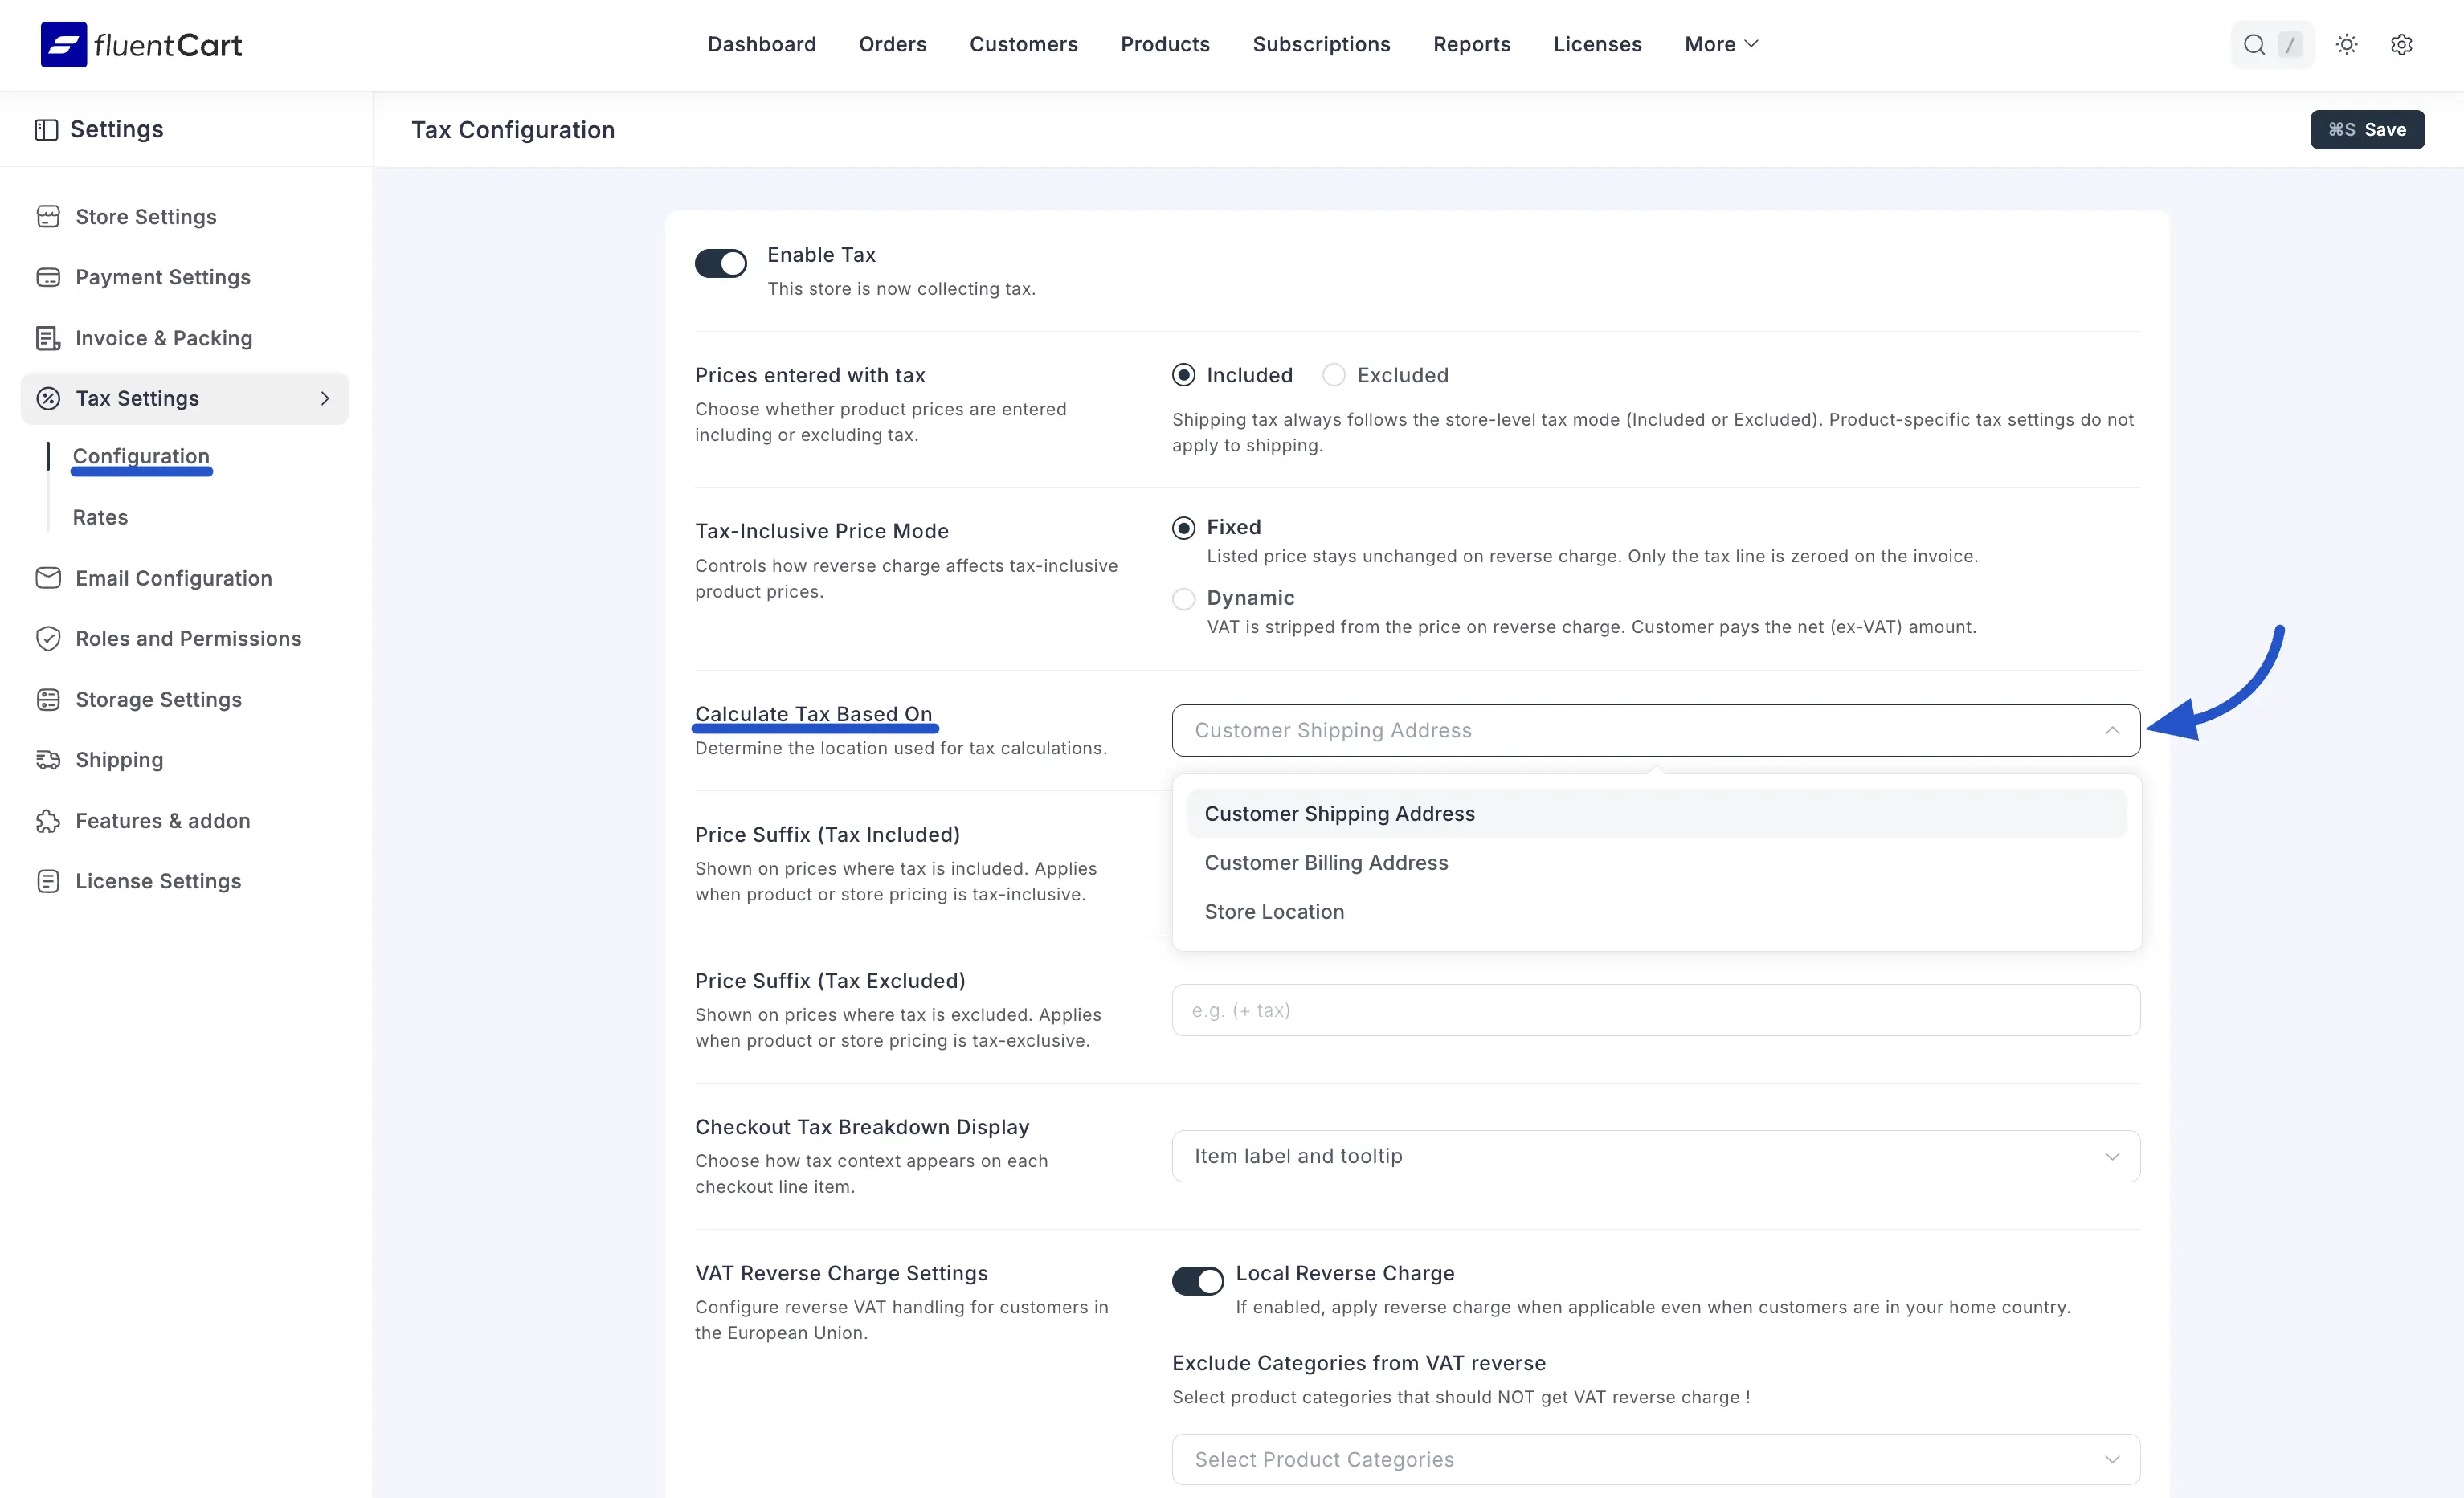2464x1498 pixels.
Task: Switch theme using the sun icon
Action: click(2346, 44)
